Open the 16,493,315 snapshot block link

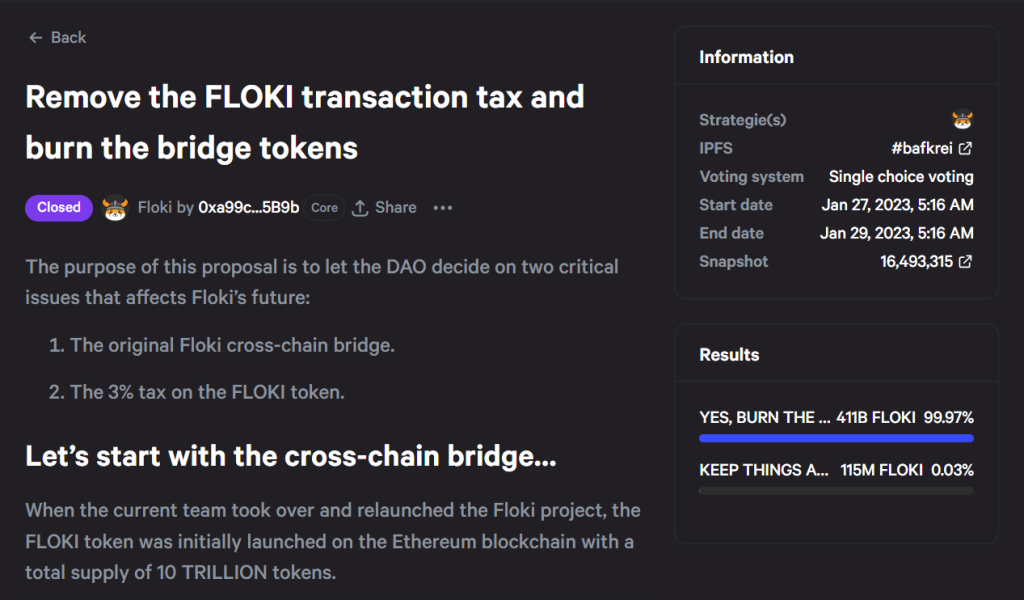pyautogui.click(x=914, y=261)
